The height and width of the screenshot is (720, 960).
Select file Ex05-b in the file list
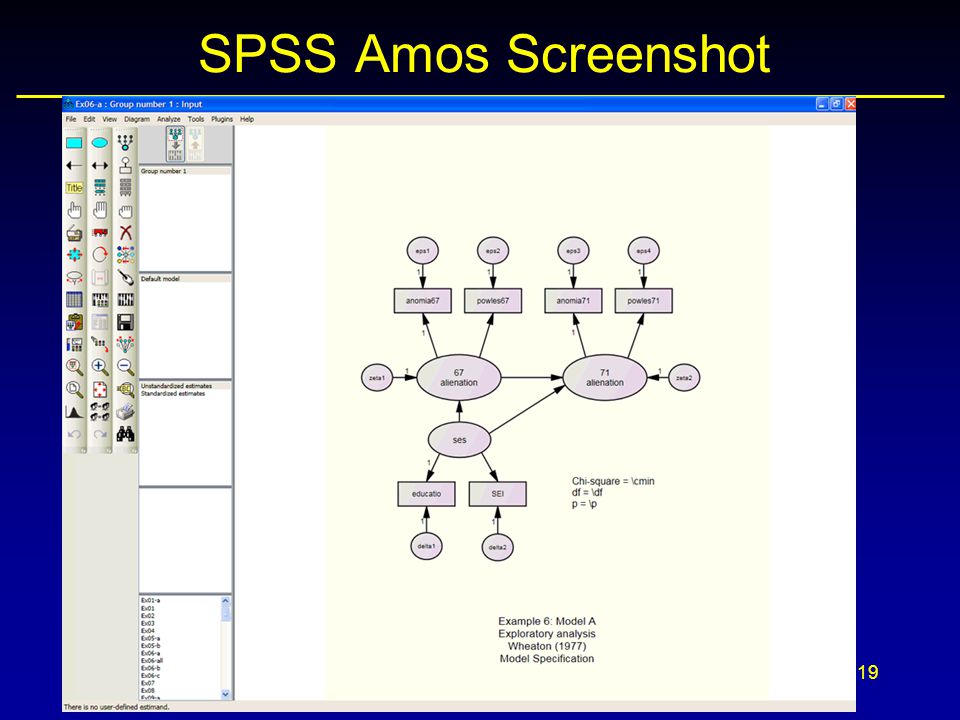151,645
